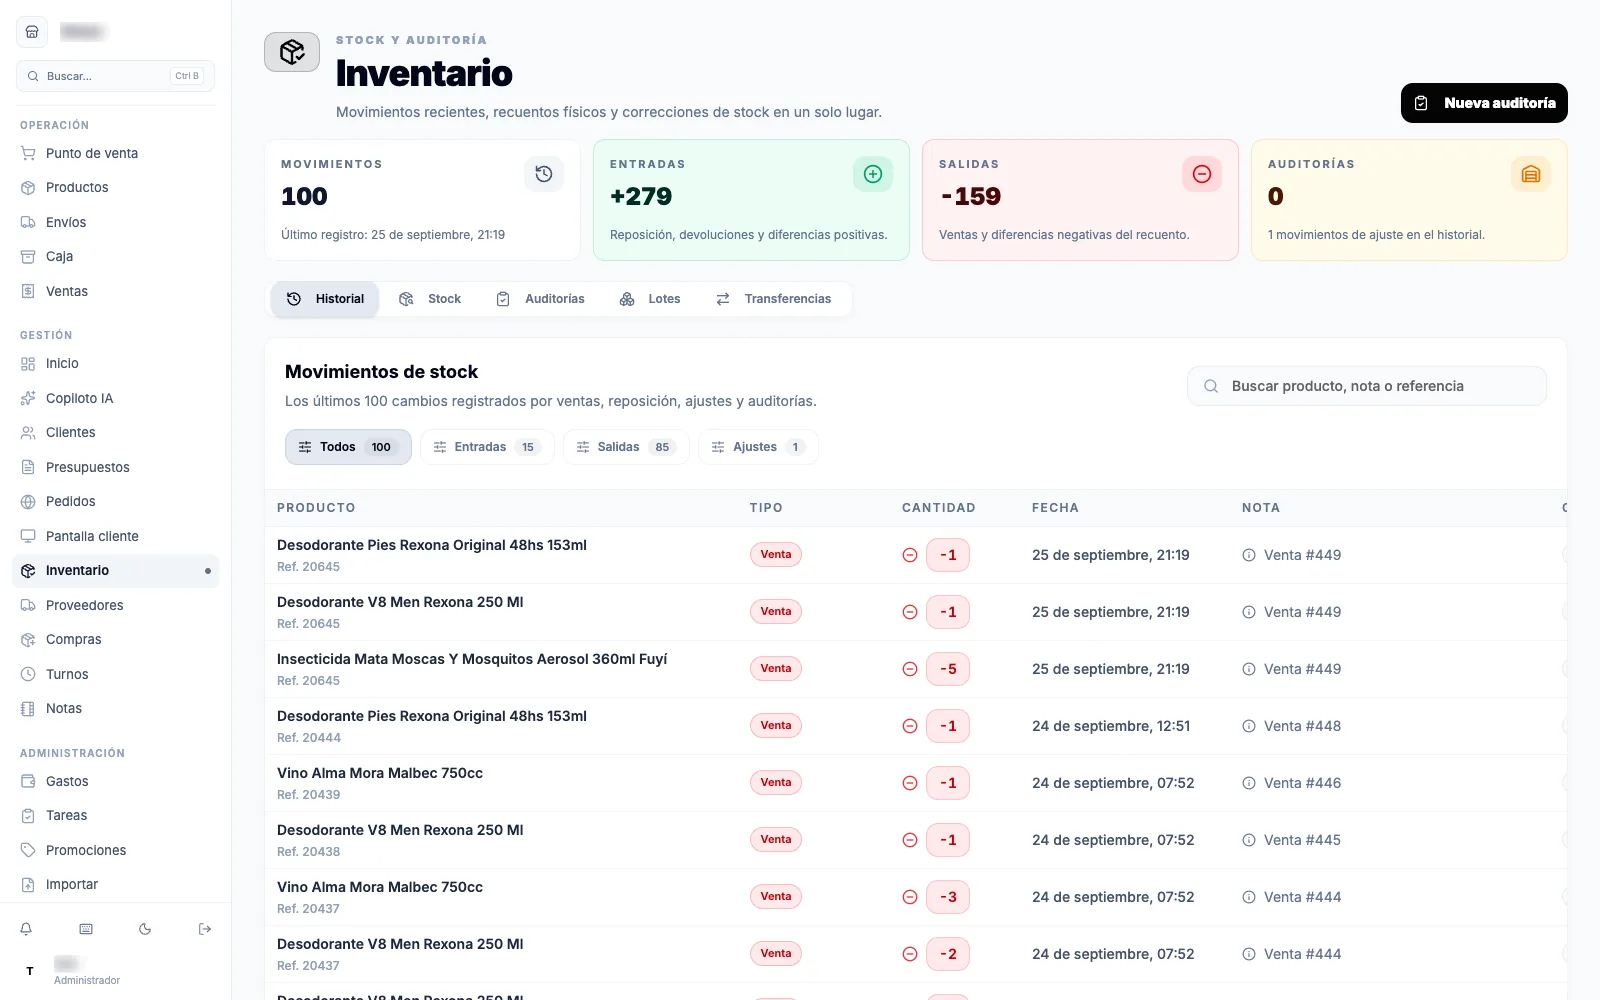Filter movements by Ajustes 1

(758, 447)
